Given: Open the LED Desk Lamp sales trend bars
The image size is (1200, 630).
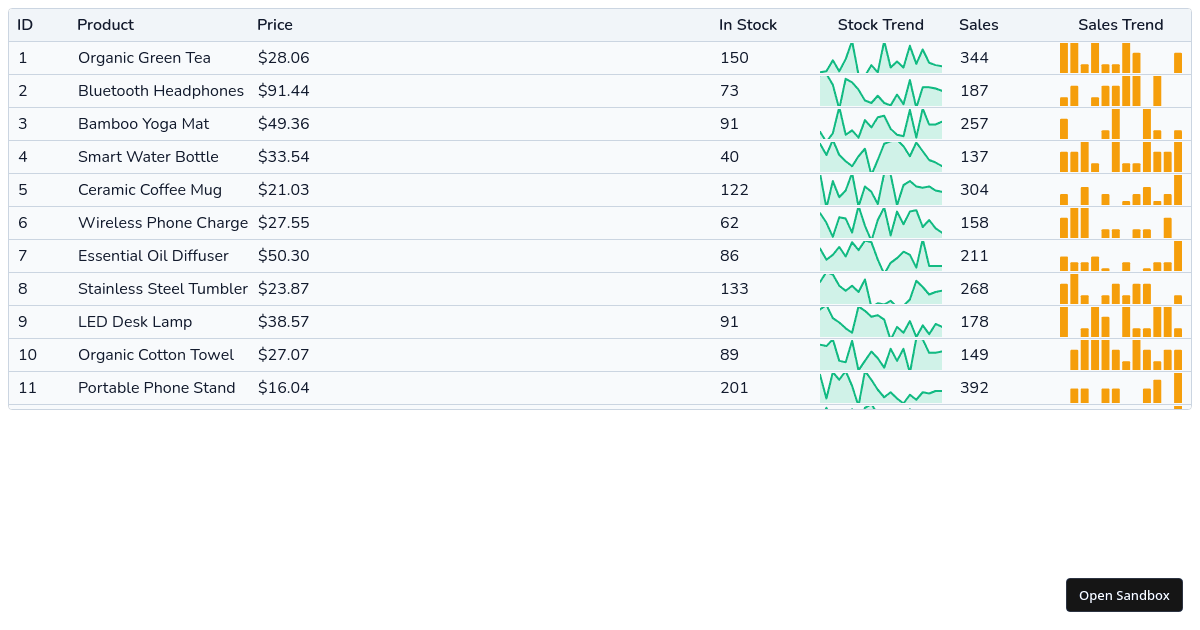Looking at the screenshot, I should [1121, 322].
